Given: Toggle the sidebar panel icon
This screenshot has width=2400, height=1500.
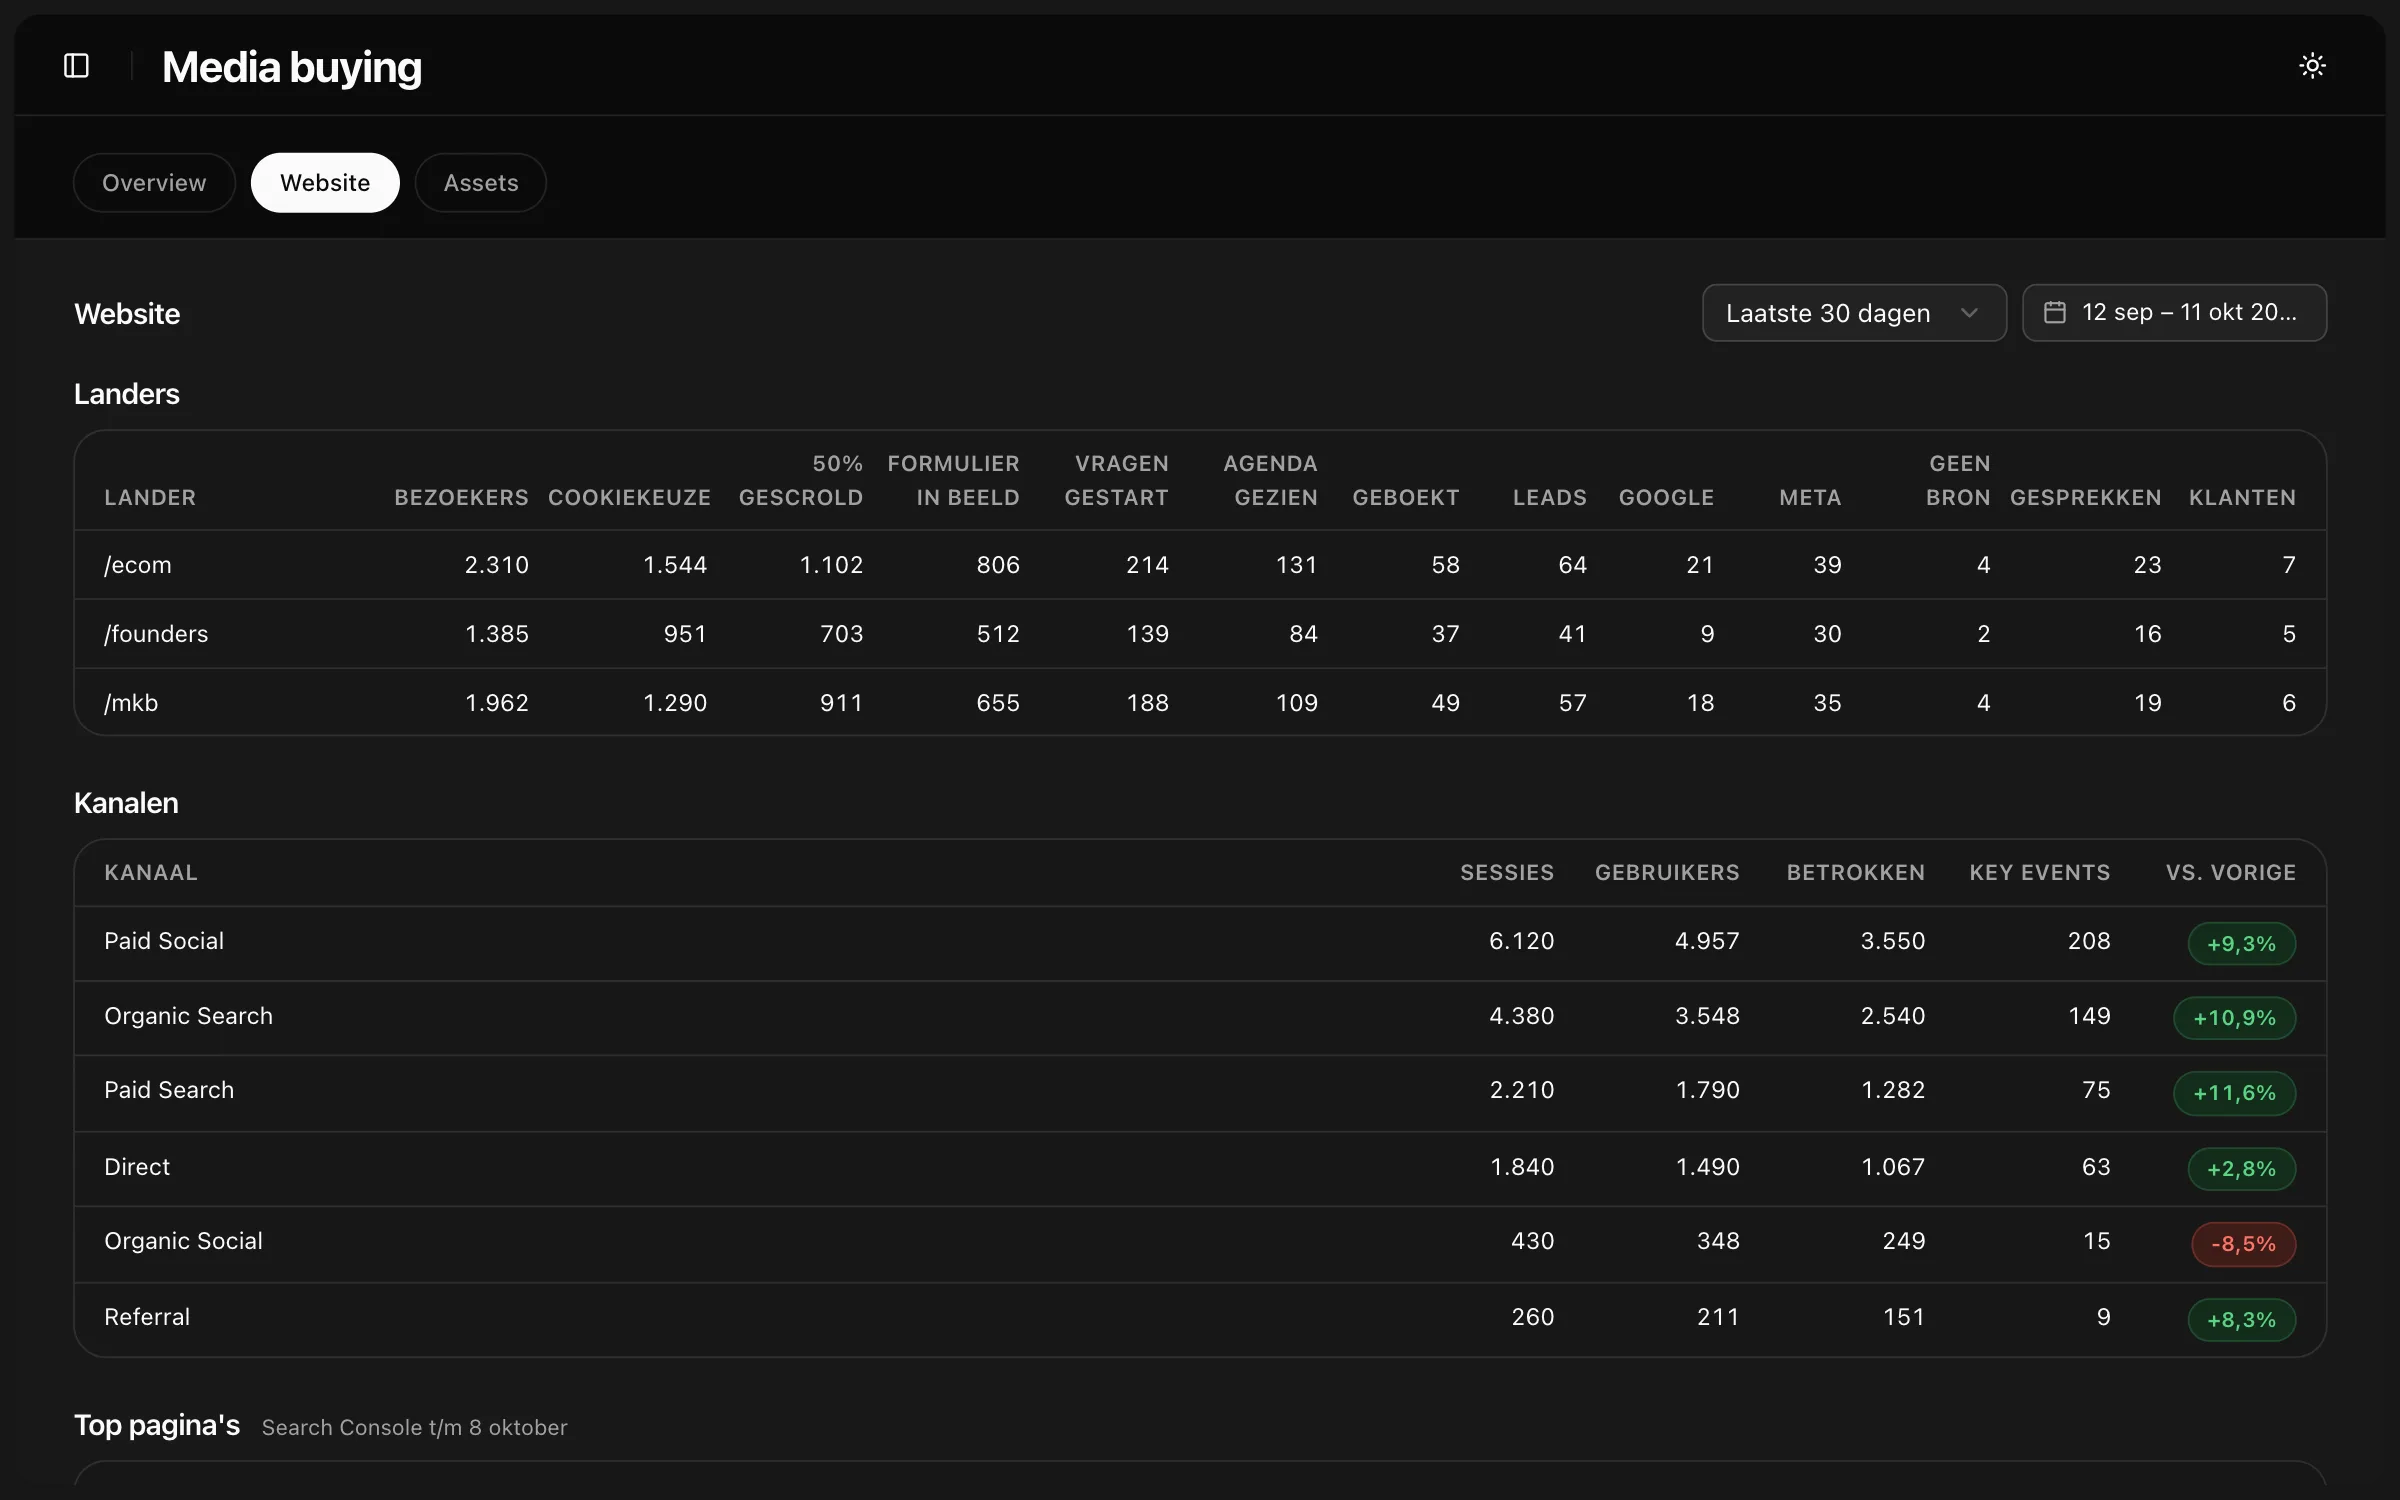Looking at the screenshot, I should tap(77, 66).
